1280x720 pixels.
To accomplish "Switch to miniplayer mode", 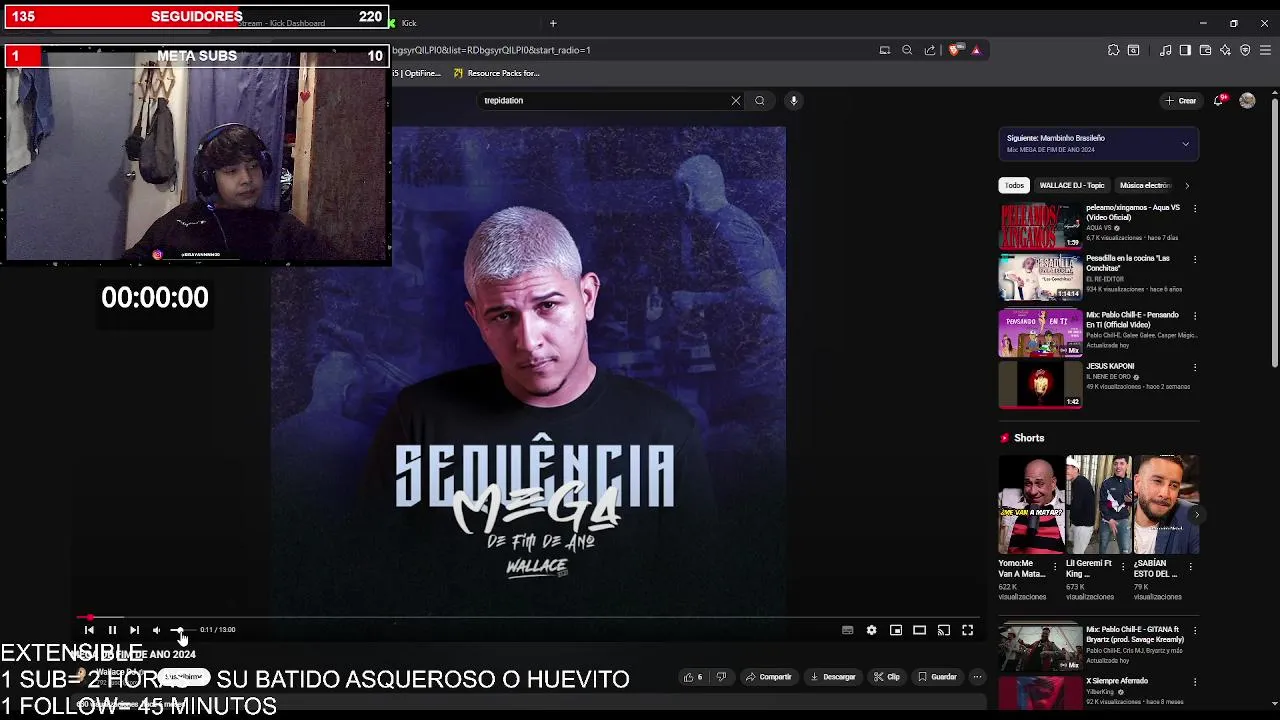I will pyautogui.click(x=896, y=630).
